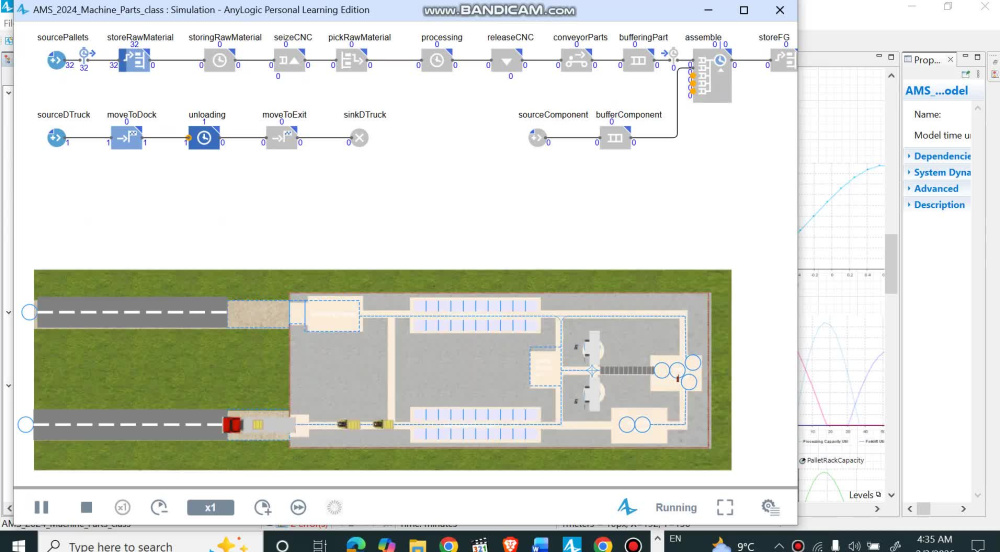Click the open-in-new-view Properties icon
This screenshot has width=1000, height=552.
(965, 75)
